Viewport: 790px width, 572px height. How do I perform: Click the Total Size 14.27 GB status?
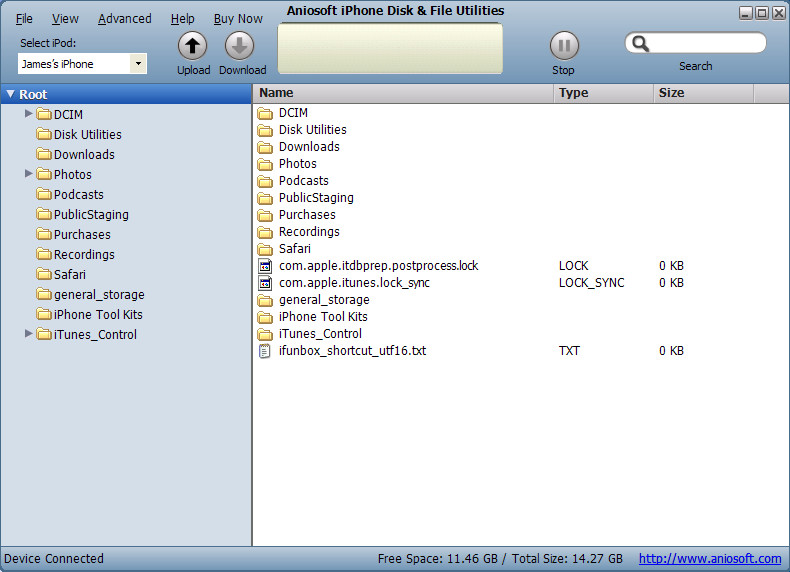click(567, 558)
